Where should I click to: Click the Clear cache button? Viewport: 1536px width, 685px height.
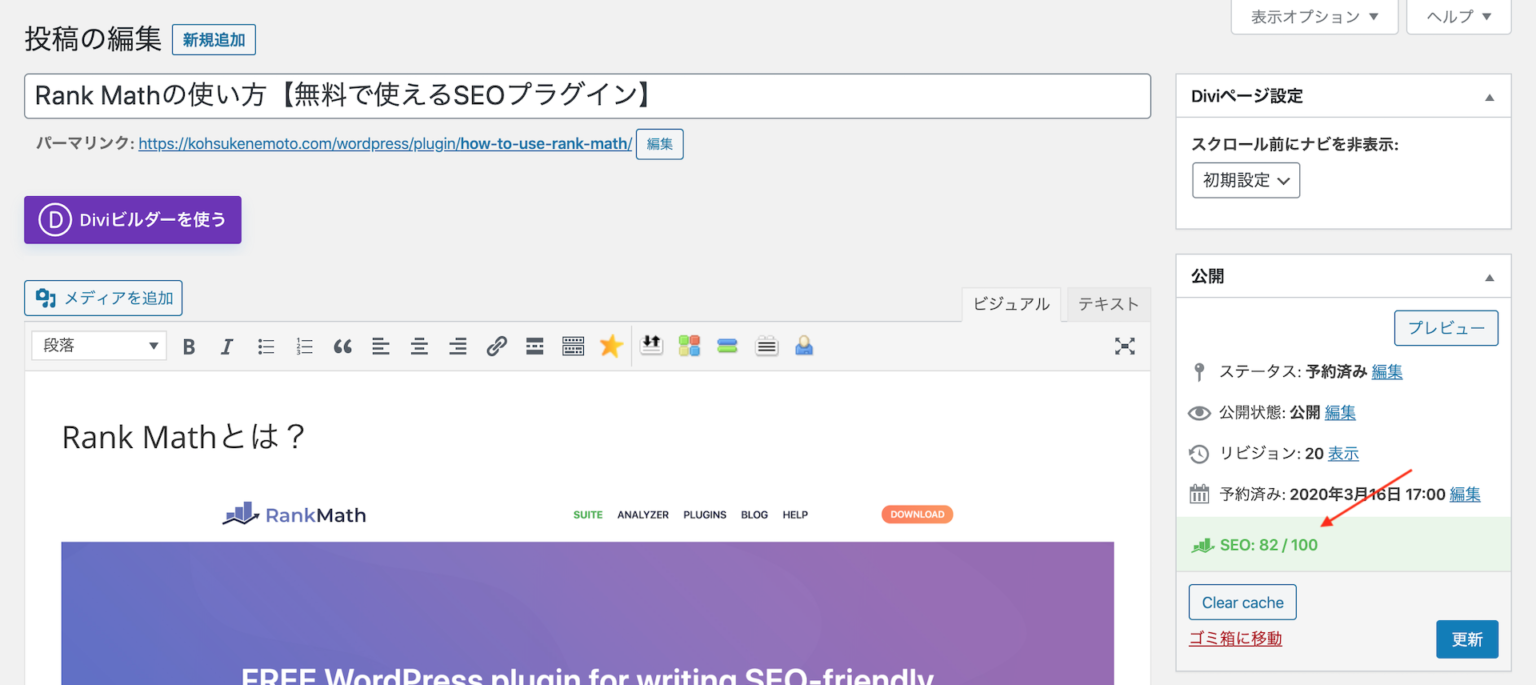point(1242,602)
